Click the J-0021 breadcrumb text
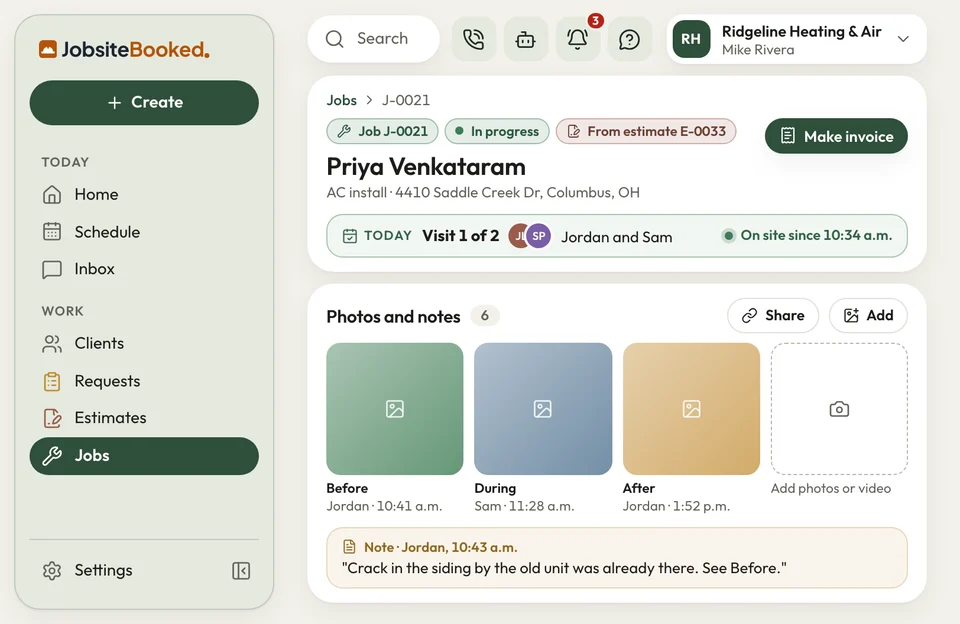Screen dimensions: 960x624 pos(406,100)
